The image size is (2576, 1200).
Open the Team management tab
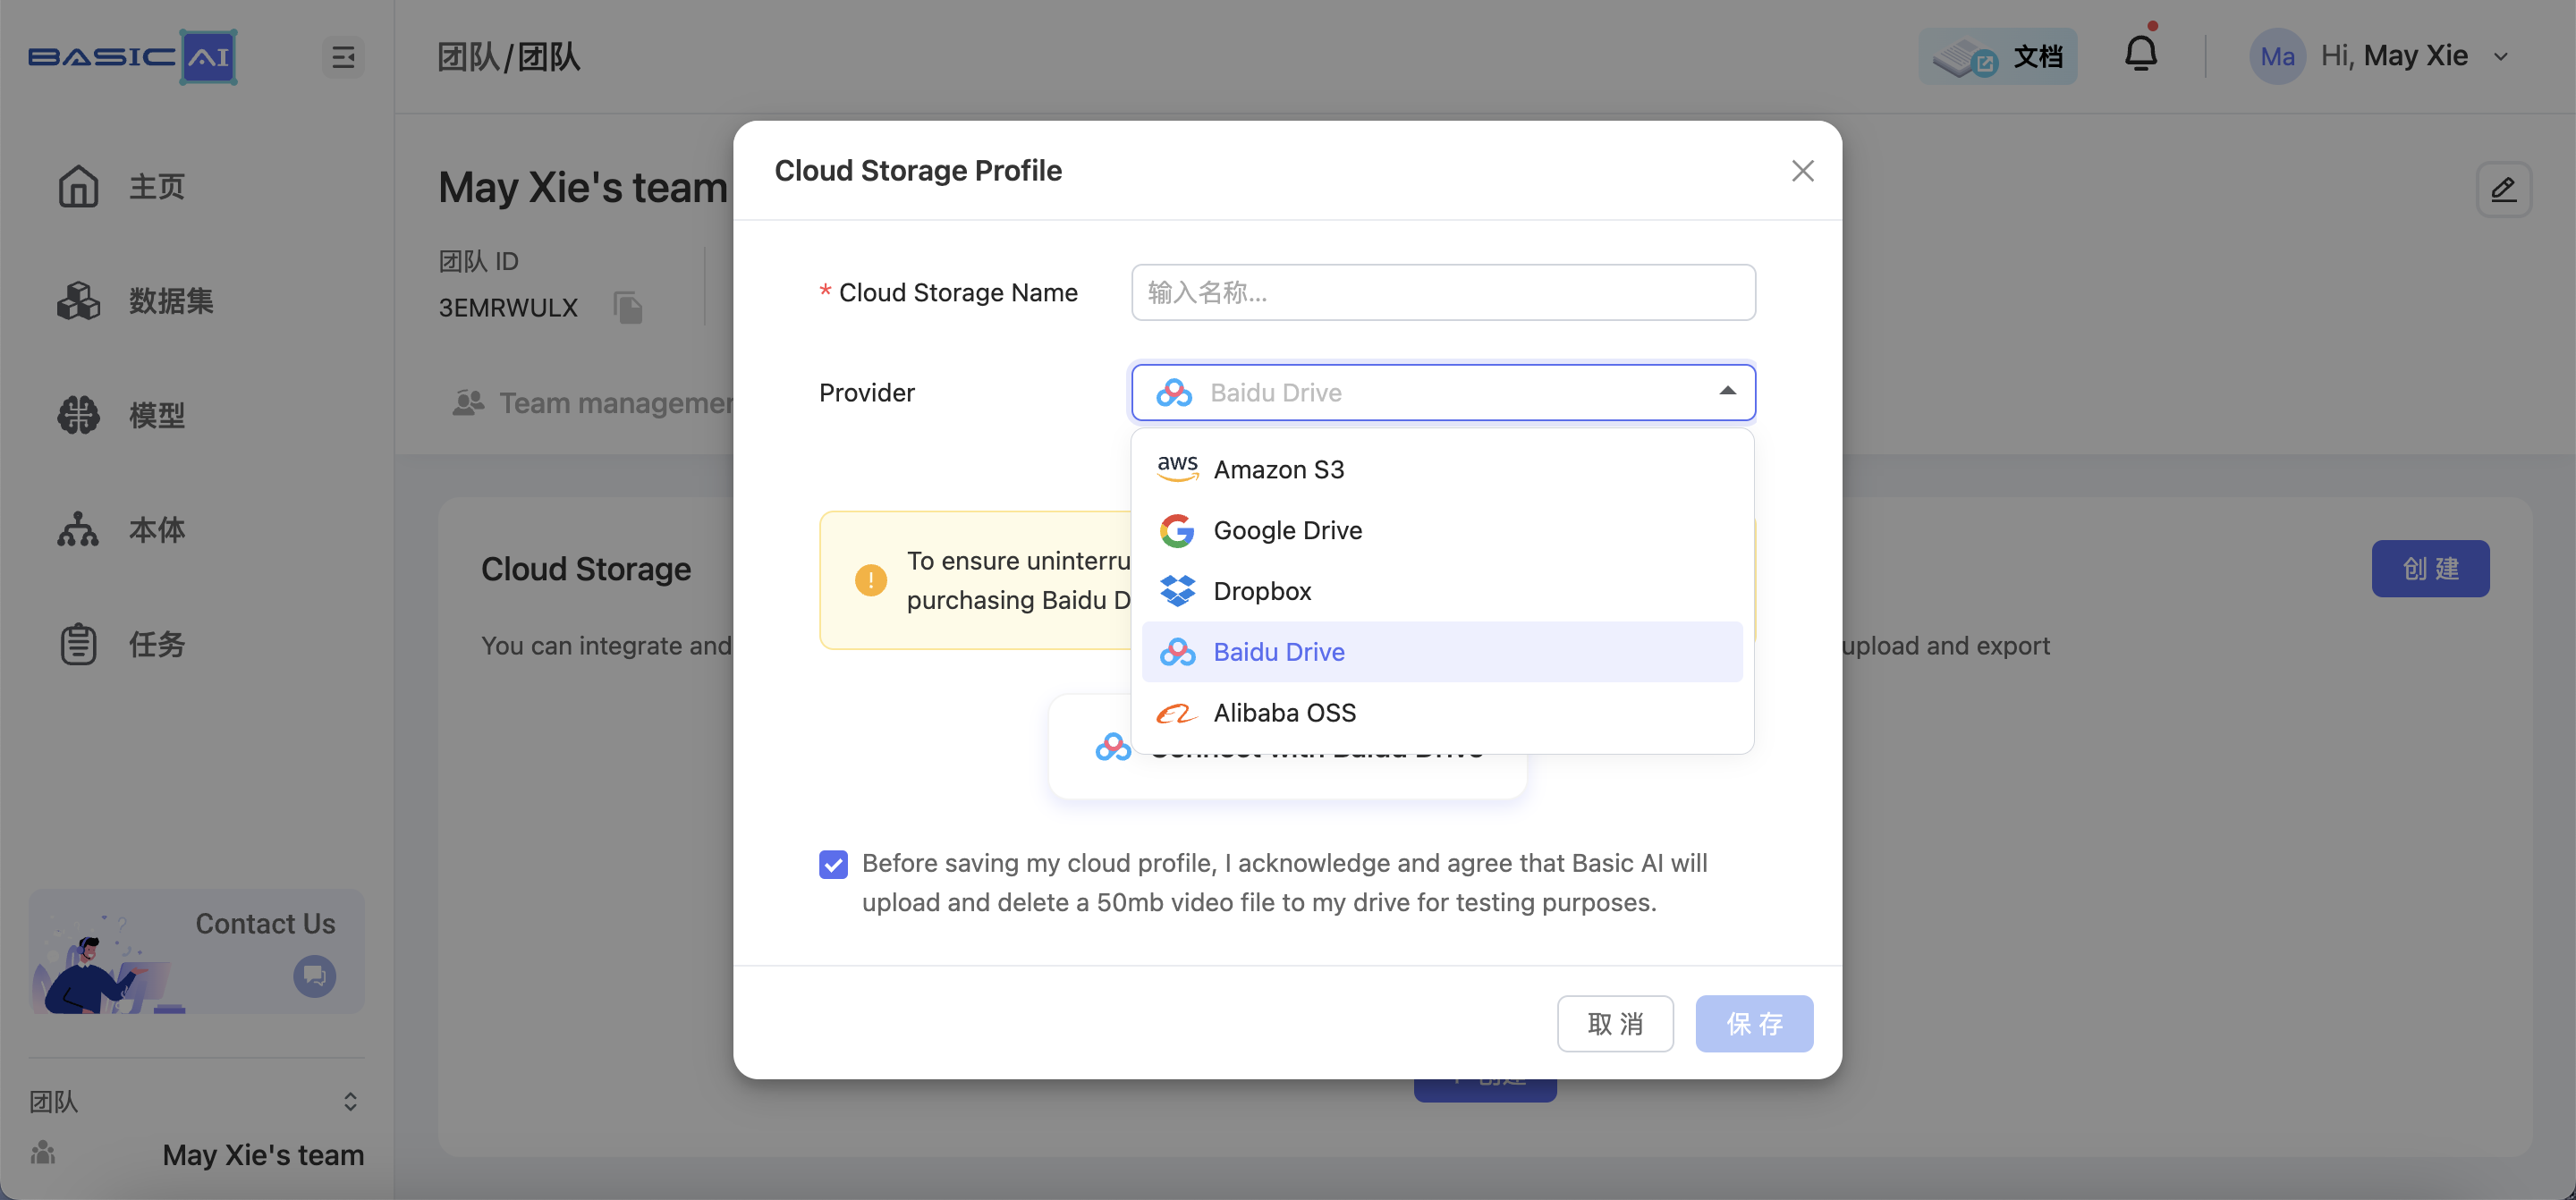[593, 403]
